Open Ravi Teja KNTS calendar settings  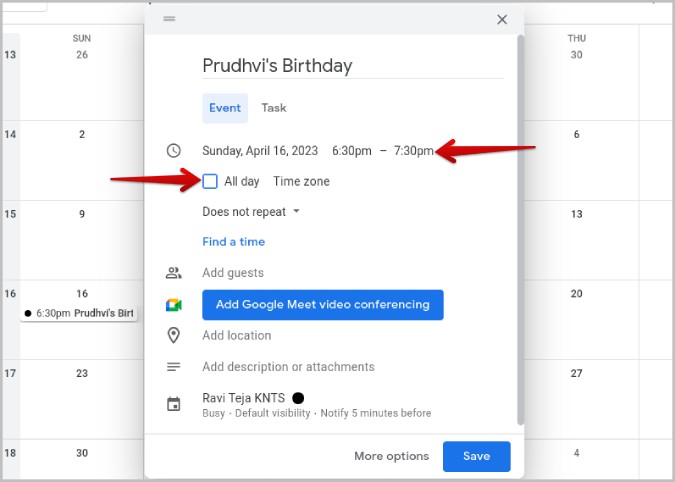[244, 398]
